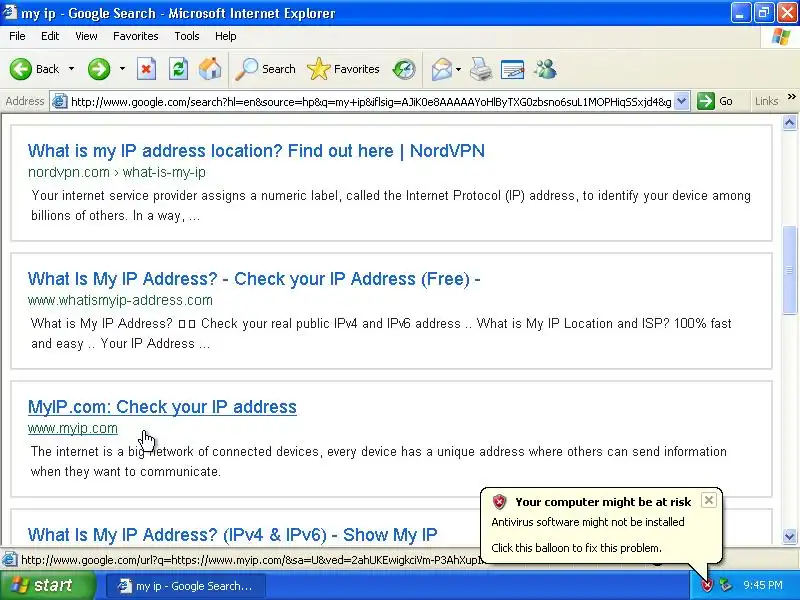Click the nordvpn.com what-is-my-ip URL text
Viewport: 800px width, 600px height.
117,172
